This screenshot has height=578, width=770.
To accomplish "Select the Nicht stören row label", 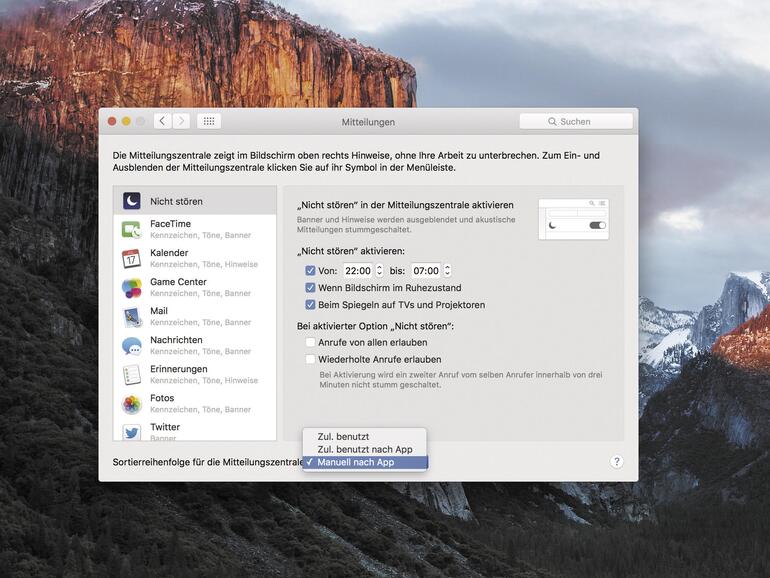I will 176,201.
